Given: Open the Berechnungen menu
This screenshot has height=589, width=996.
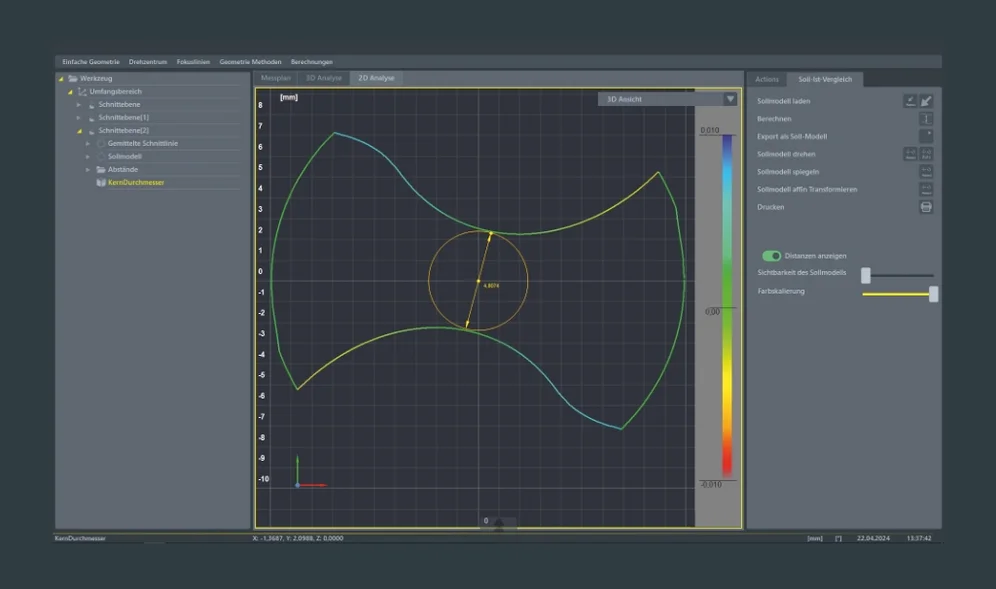Looking at the screenshot, I should 312,62.
